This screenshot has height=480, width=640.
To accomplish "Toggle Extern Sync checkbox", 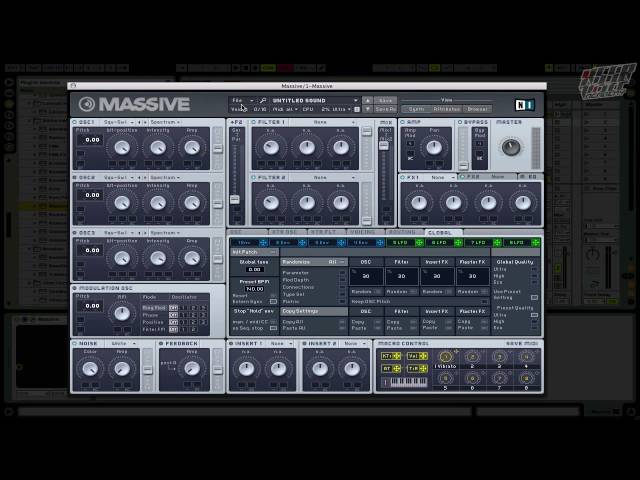I will pos(273,302).
